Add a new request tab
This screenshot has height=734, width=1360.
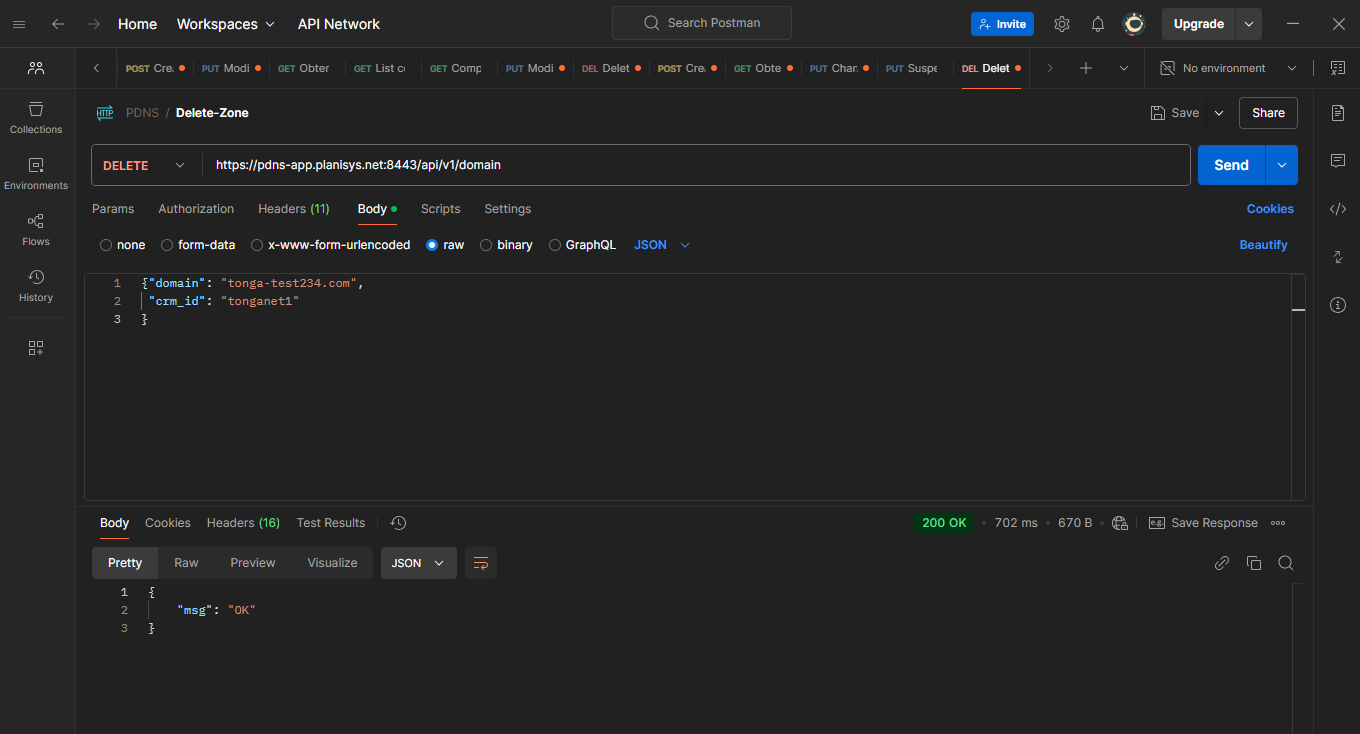pos(1086,68)
